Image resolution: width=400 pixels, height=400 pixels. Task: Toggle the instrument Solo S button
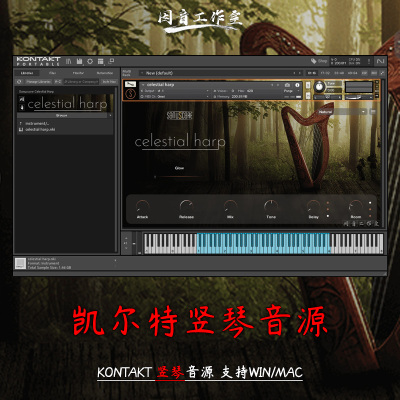[x=308, y=85]
